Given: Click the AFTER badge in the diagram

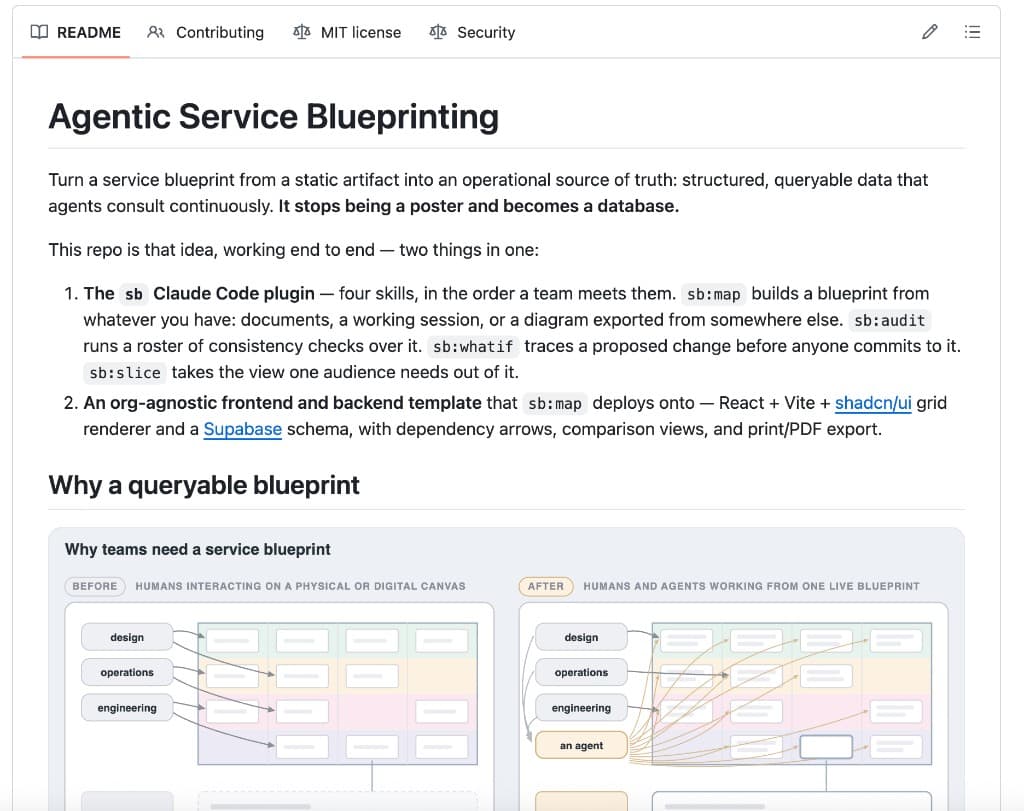Looking at the screenshot, I should (546, 586).
